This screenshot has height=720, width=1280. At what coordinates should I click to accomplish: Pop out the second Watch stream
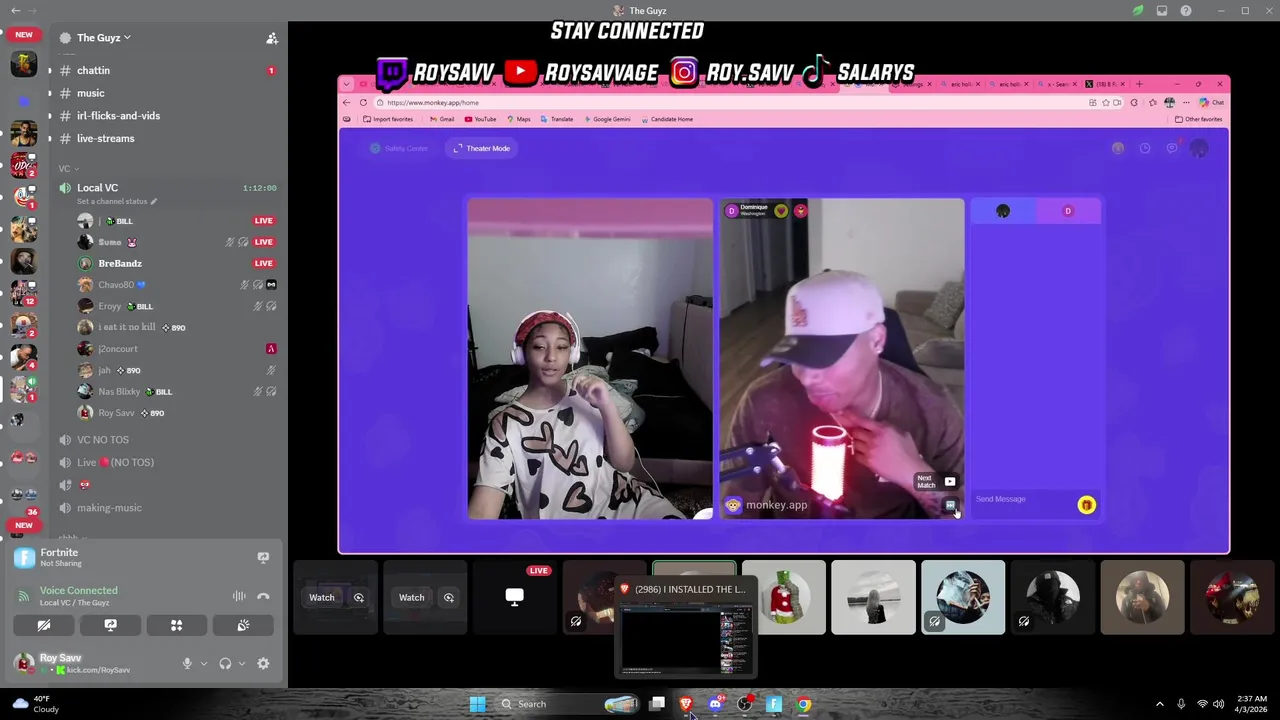[x=449, y=598]
